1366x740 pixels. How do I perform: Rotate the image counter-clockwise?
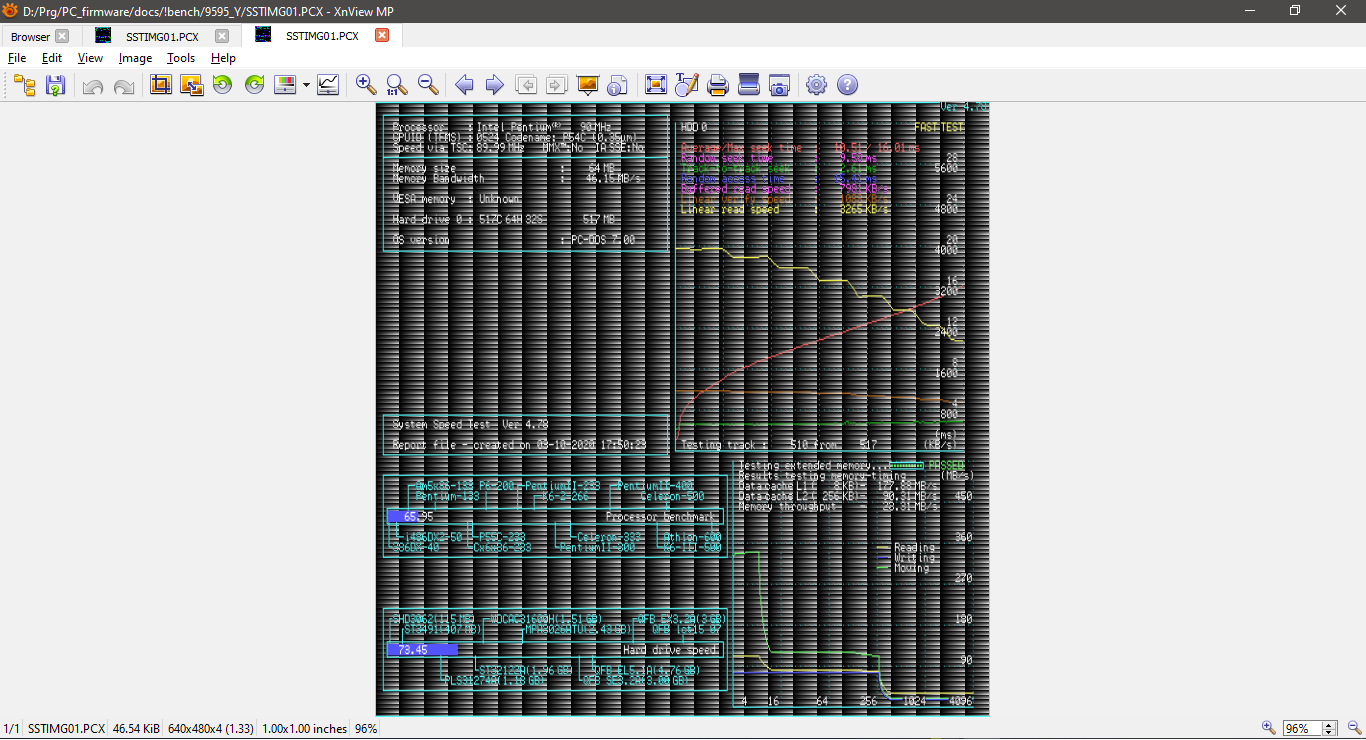[222, 85]
